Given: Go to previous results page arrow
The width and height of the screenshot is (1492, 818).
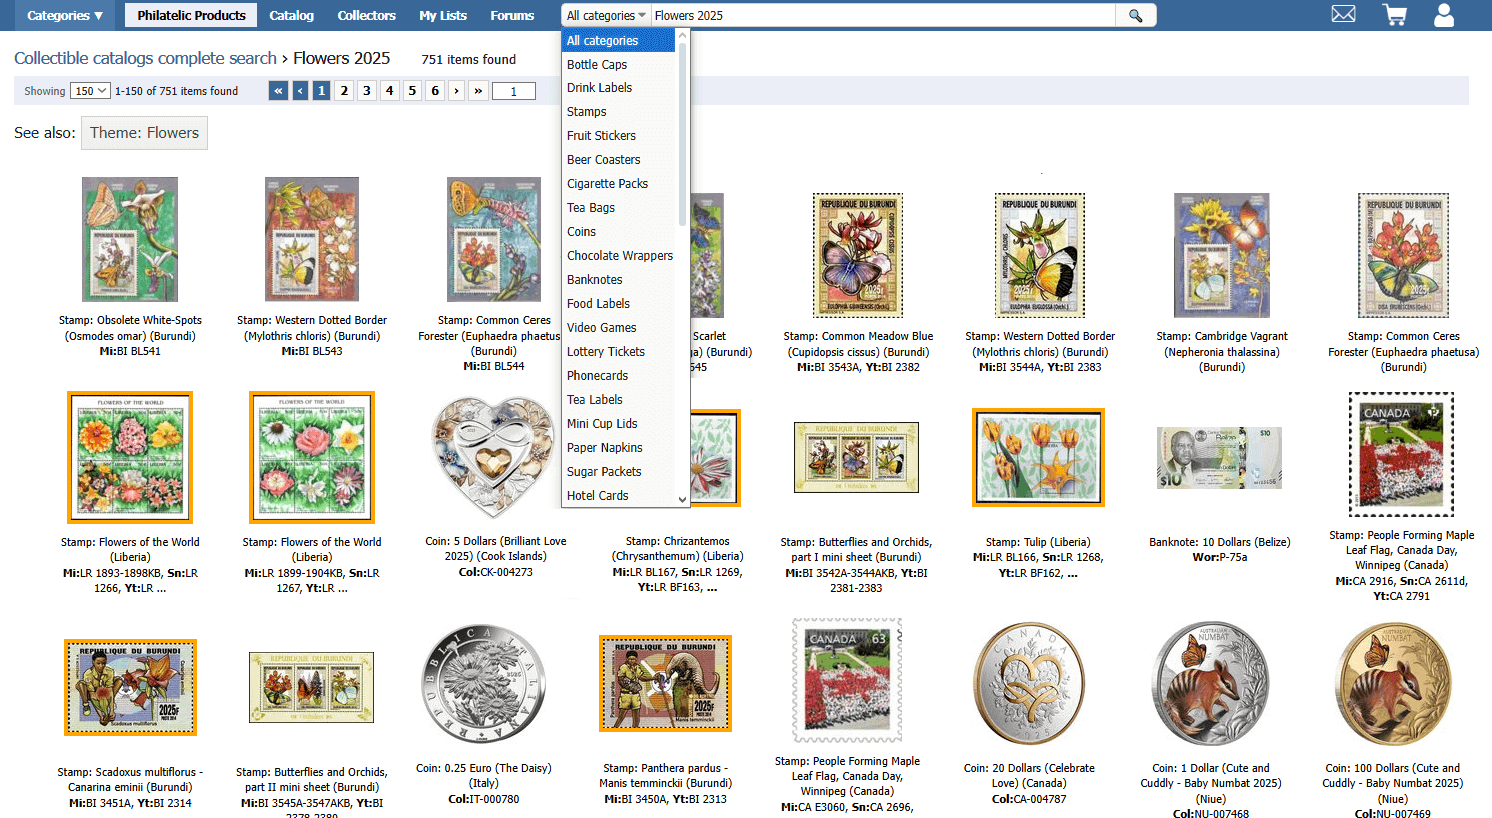Looking at the screenshot, I should (300, 91).
